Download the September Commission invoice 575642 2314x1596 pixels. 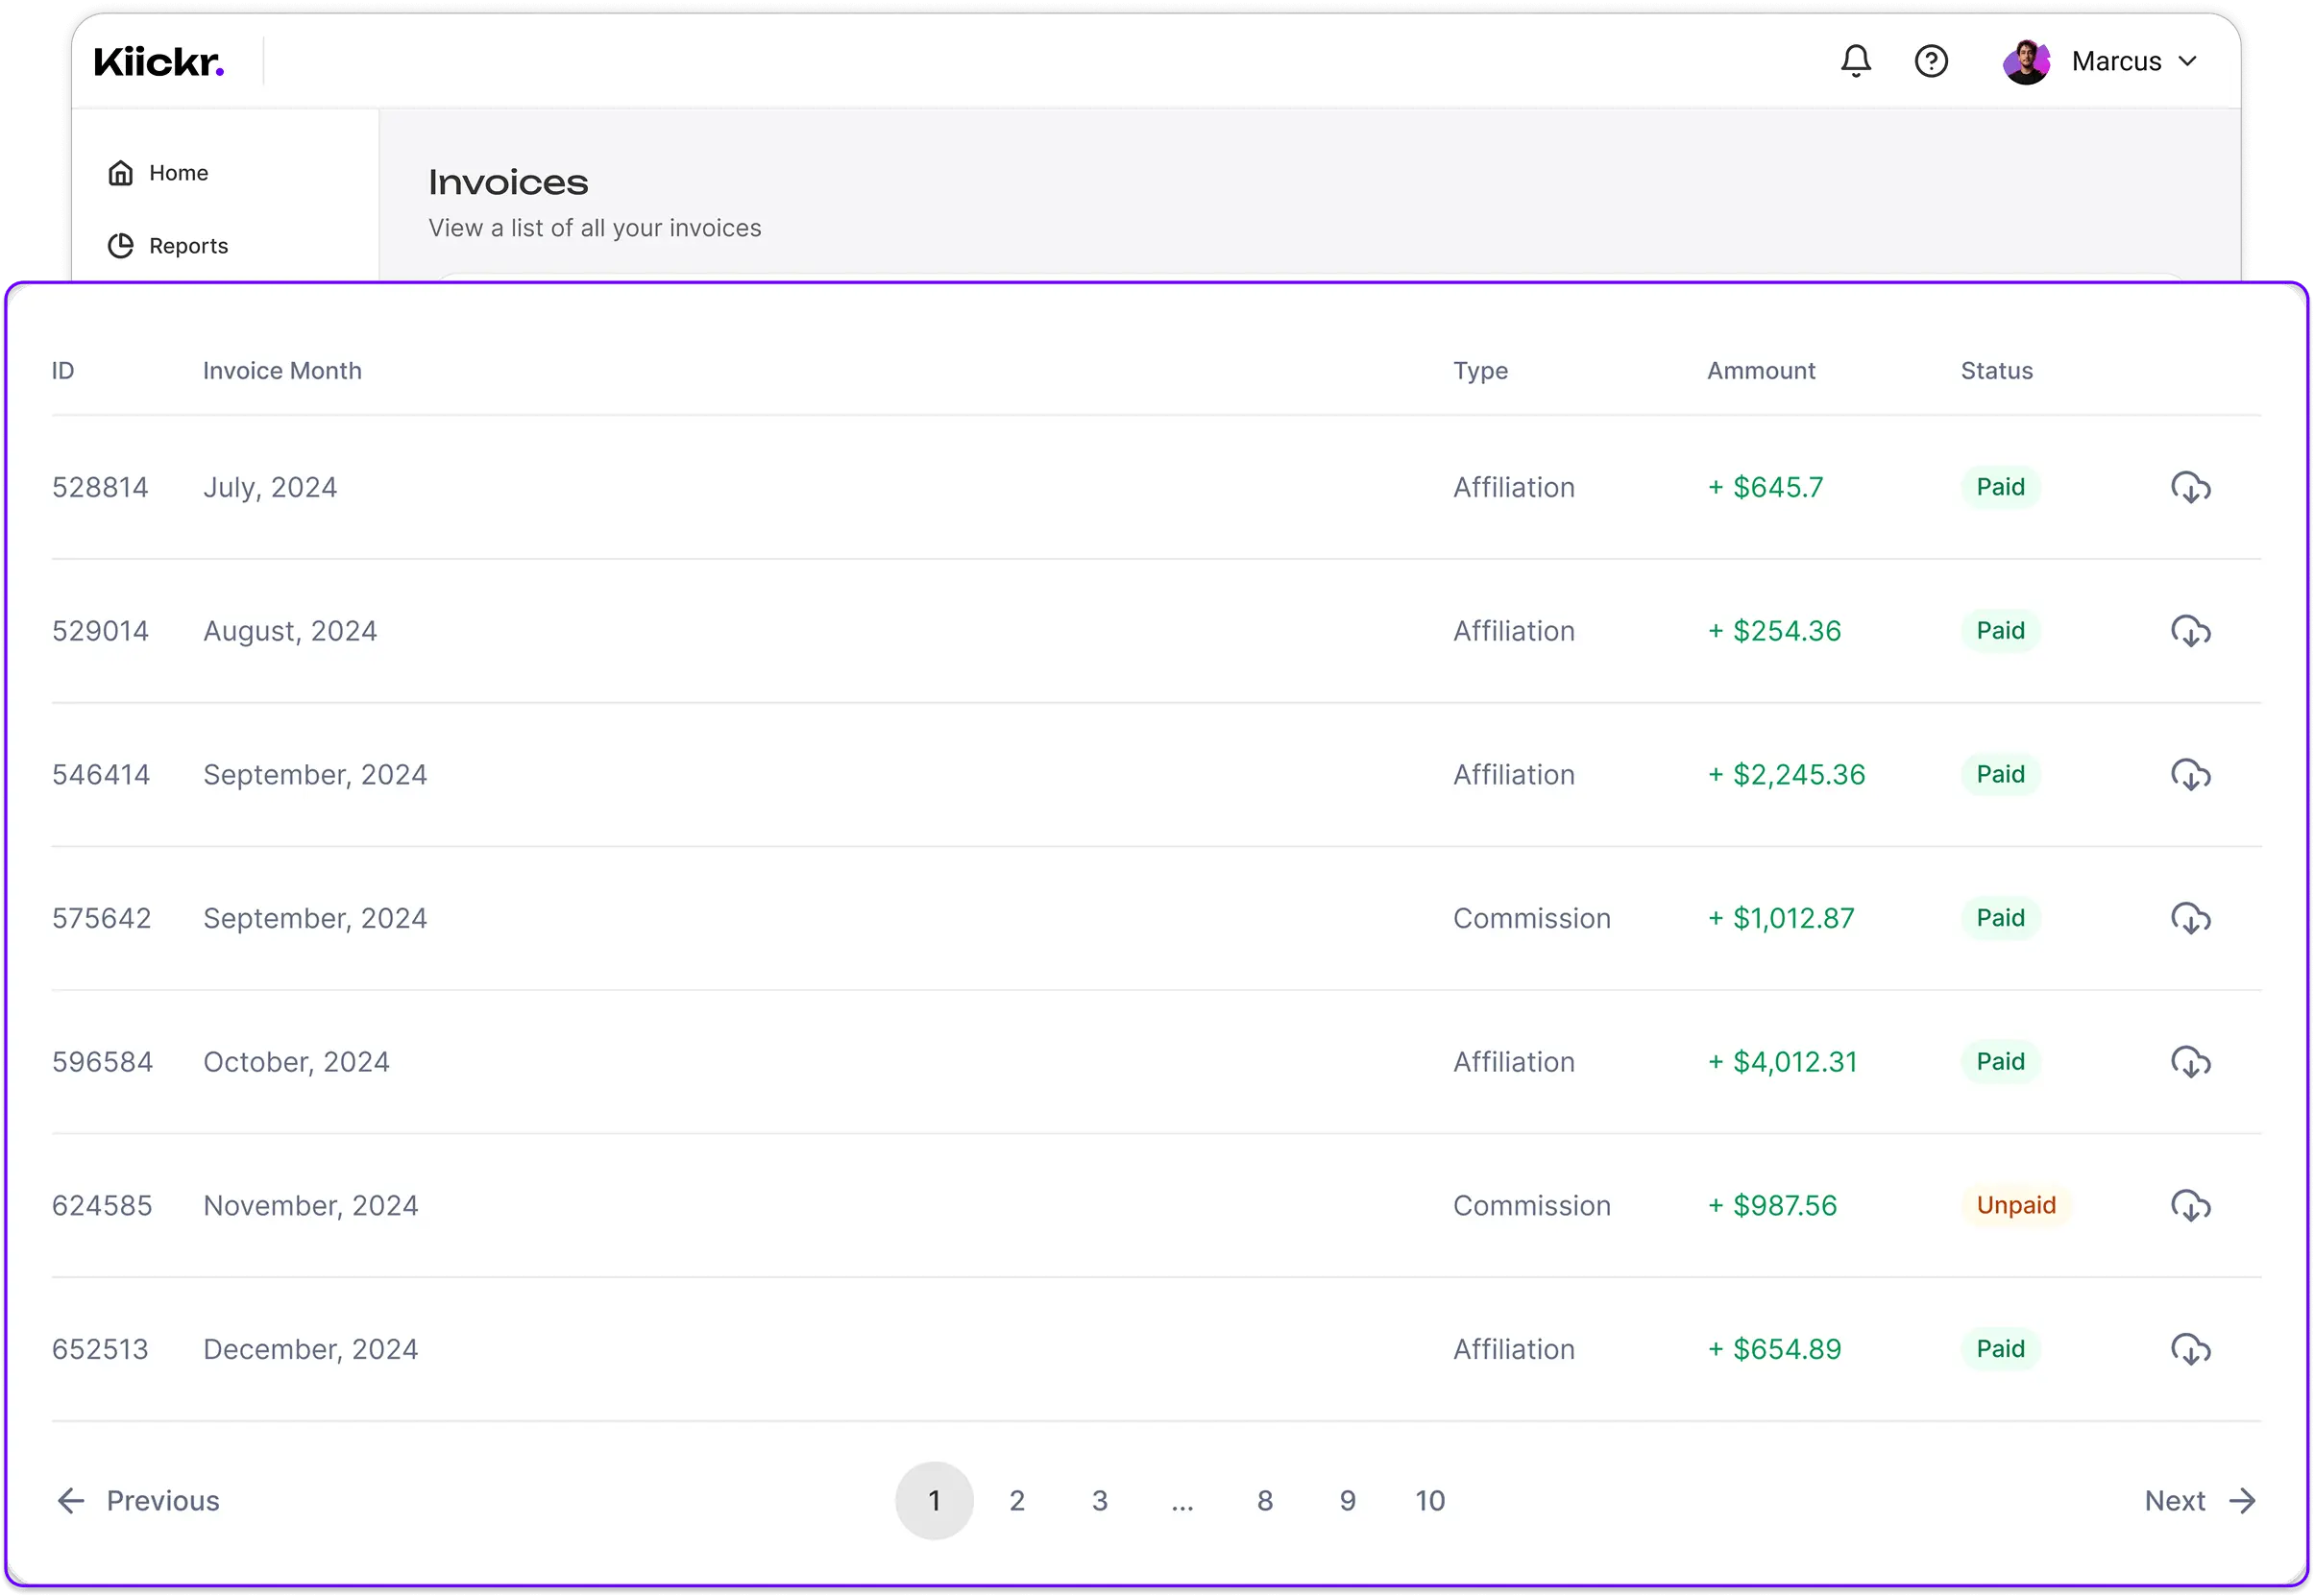(x=2191, y=918)
